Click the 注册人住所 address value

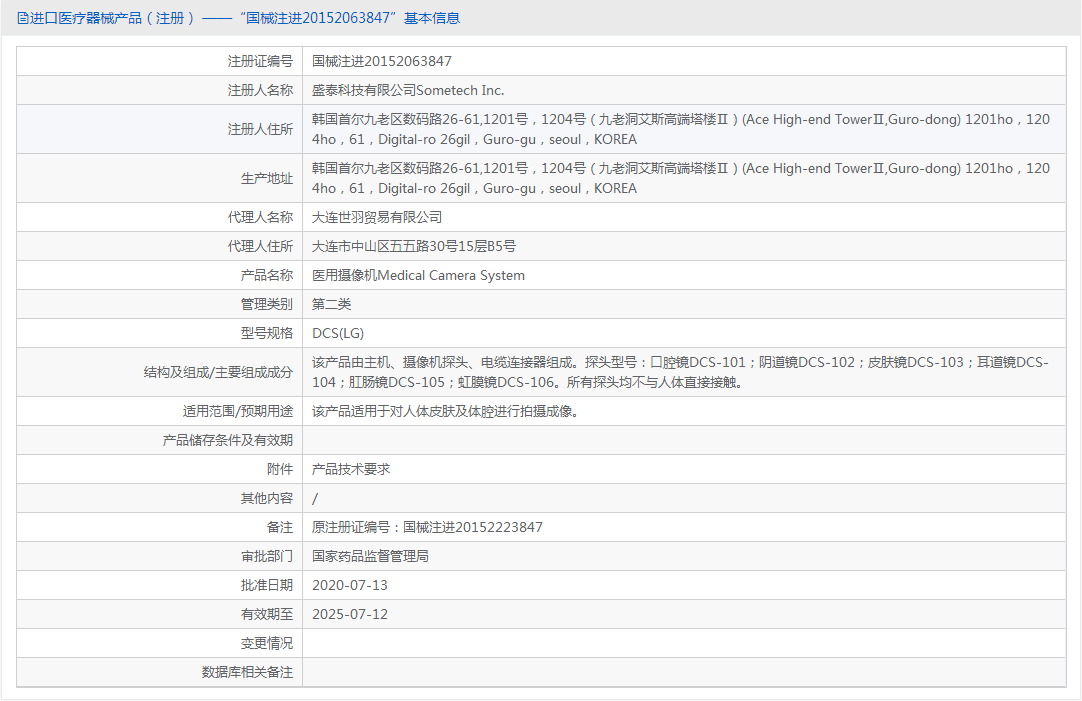681,129
